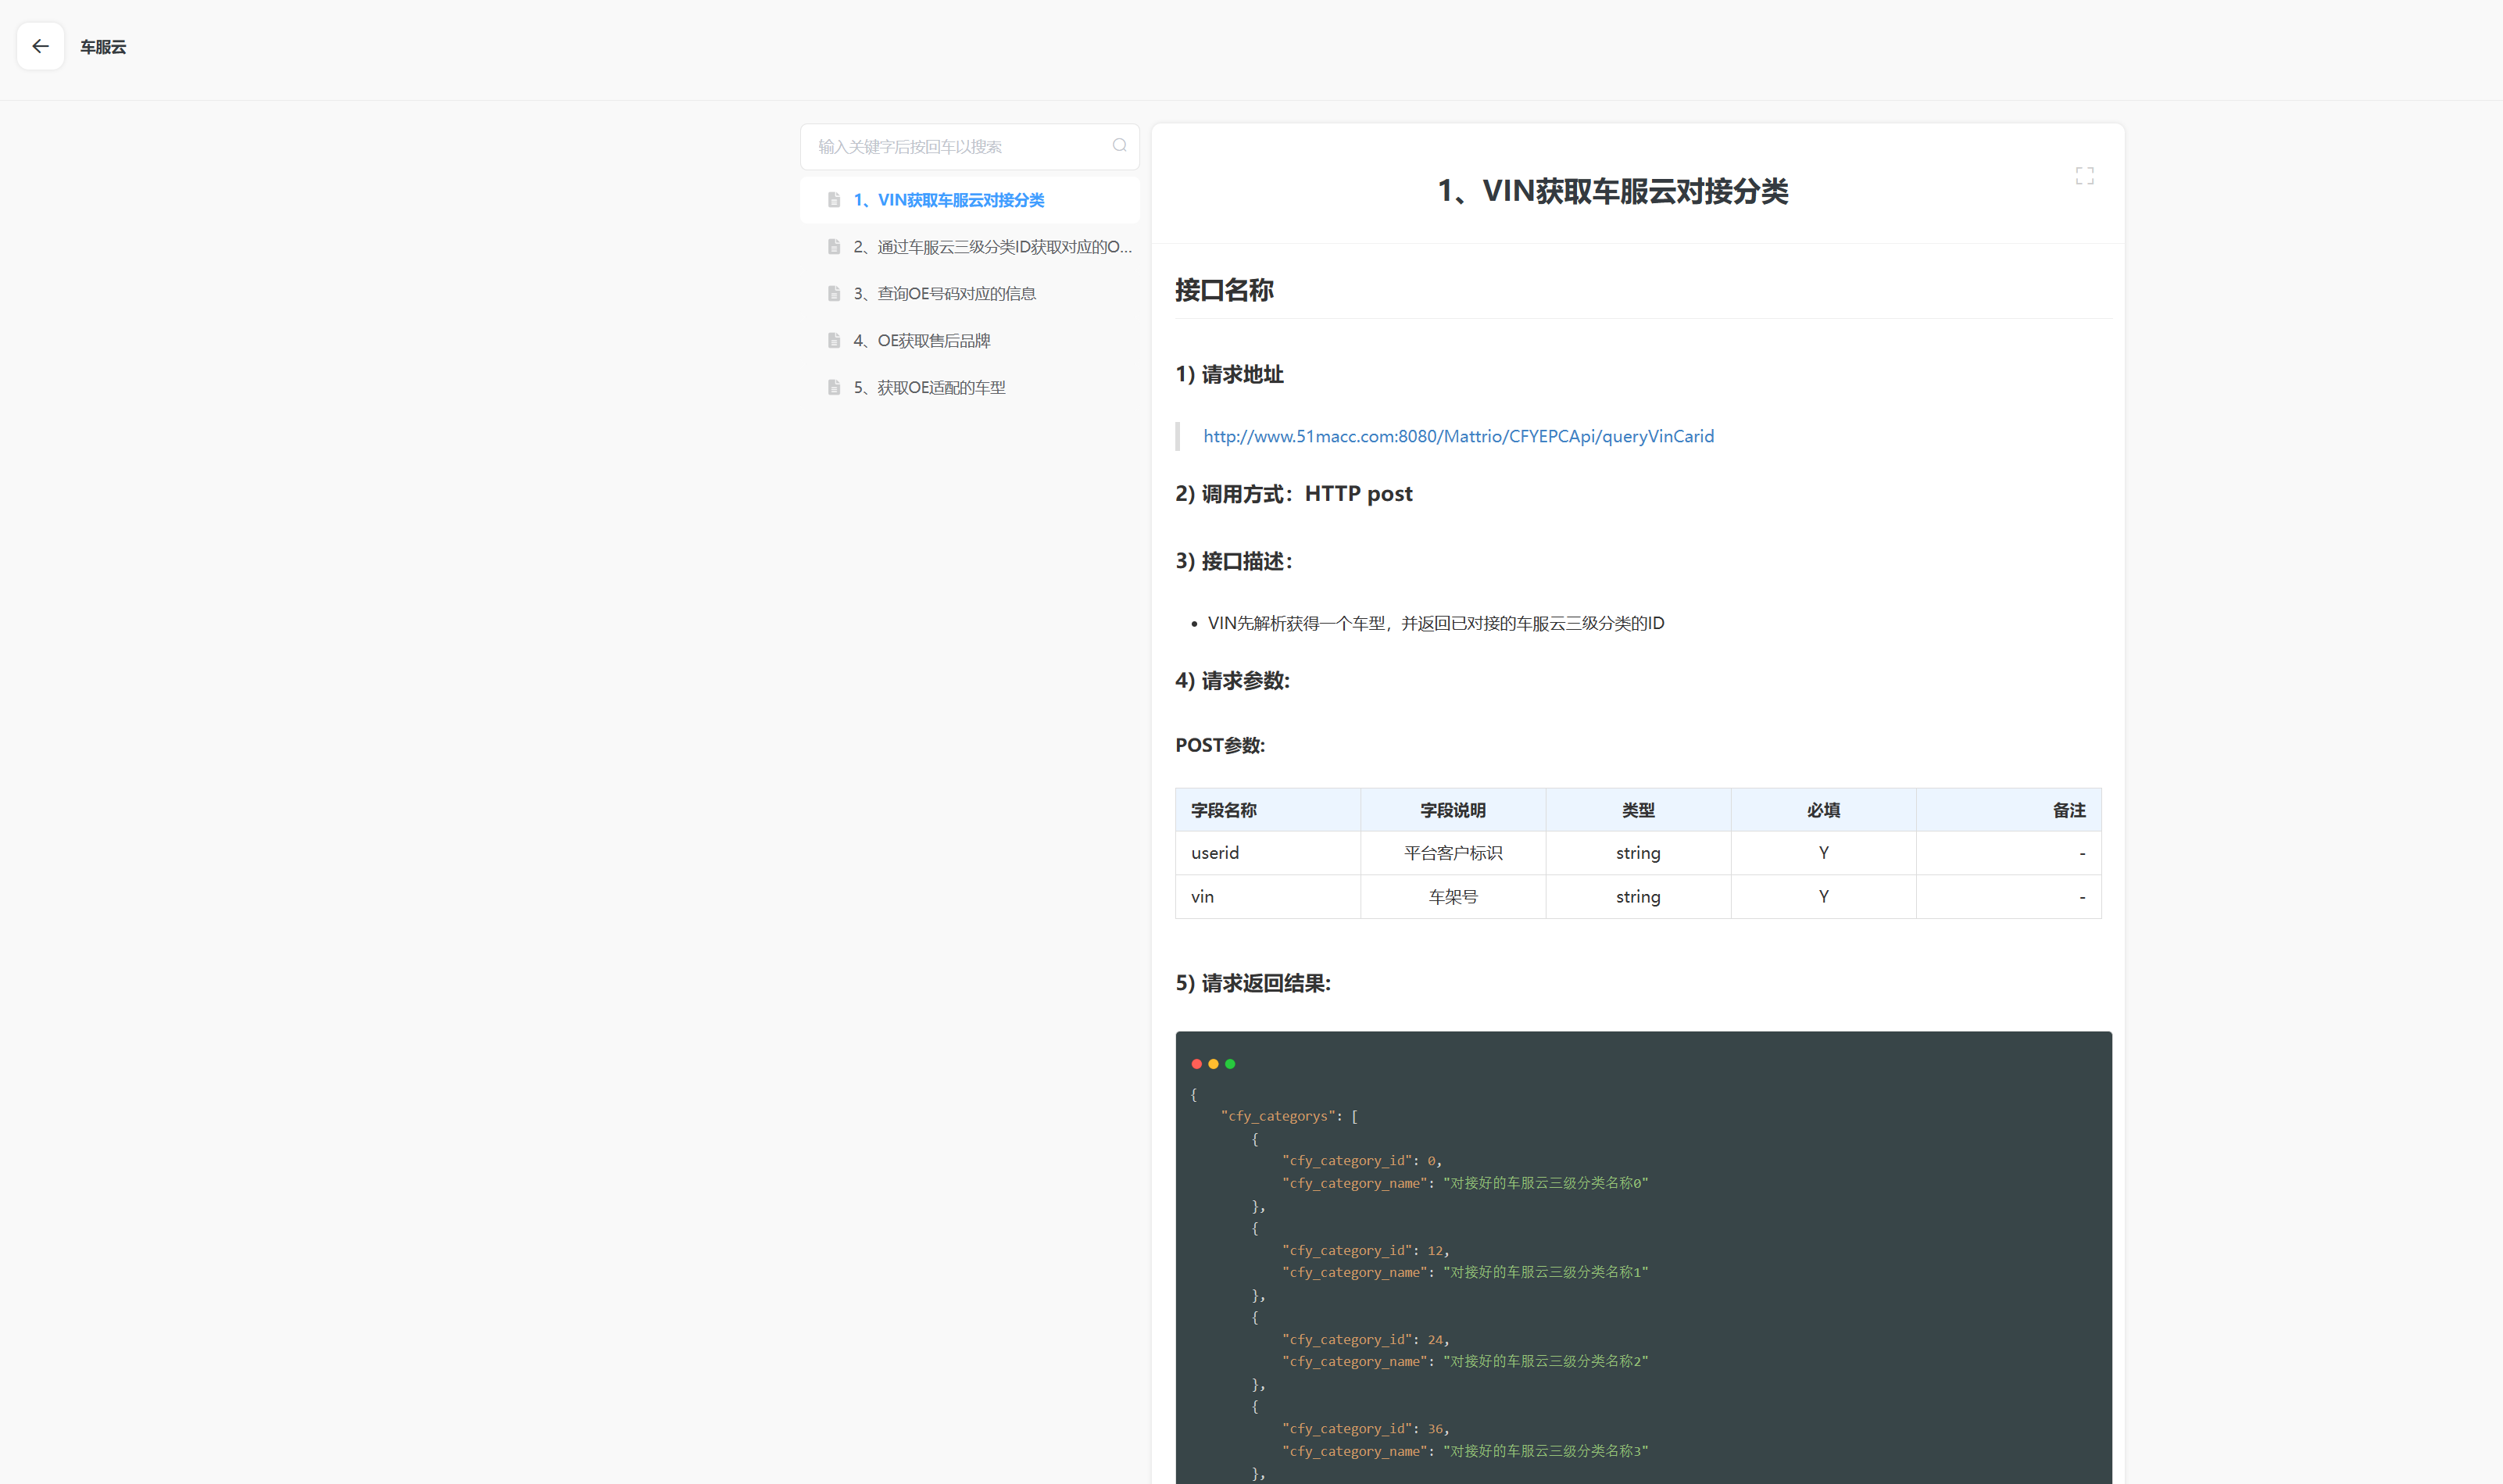Focus the keyword search input field
The image size is (2503, 1484).
(969, 147)
